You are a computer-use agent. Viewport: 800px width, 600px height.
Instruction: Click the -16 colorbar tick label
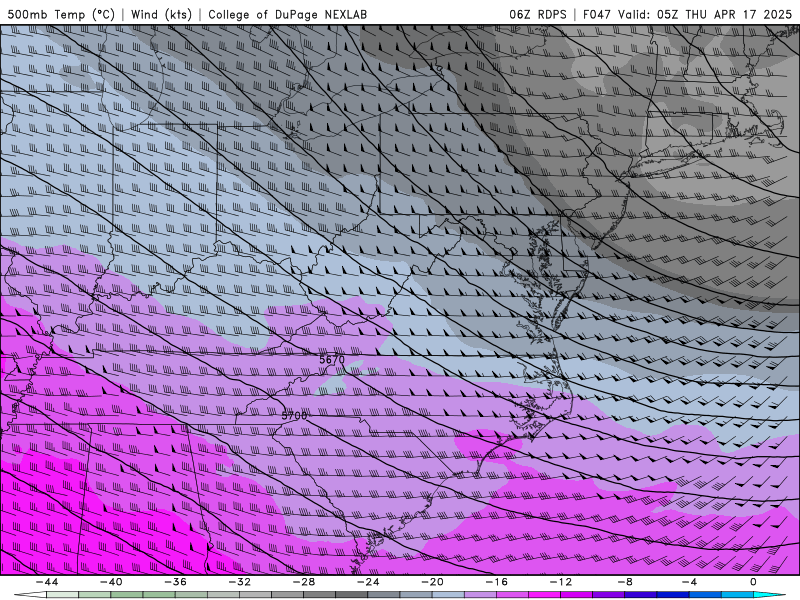[x=496, y=582]
